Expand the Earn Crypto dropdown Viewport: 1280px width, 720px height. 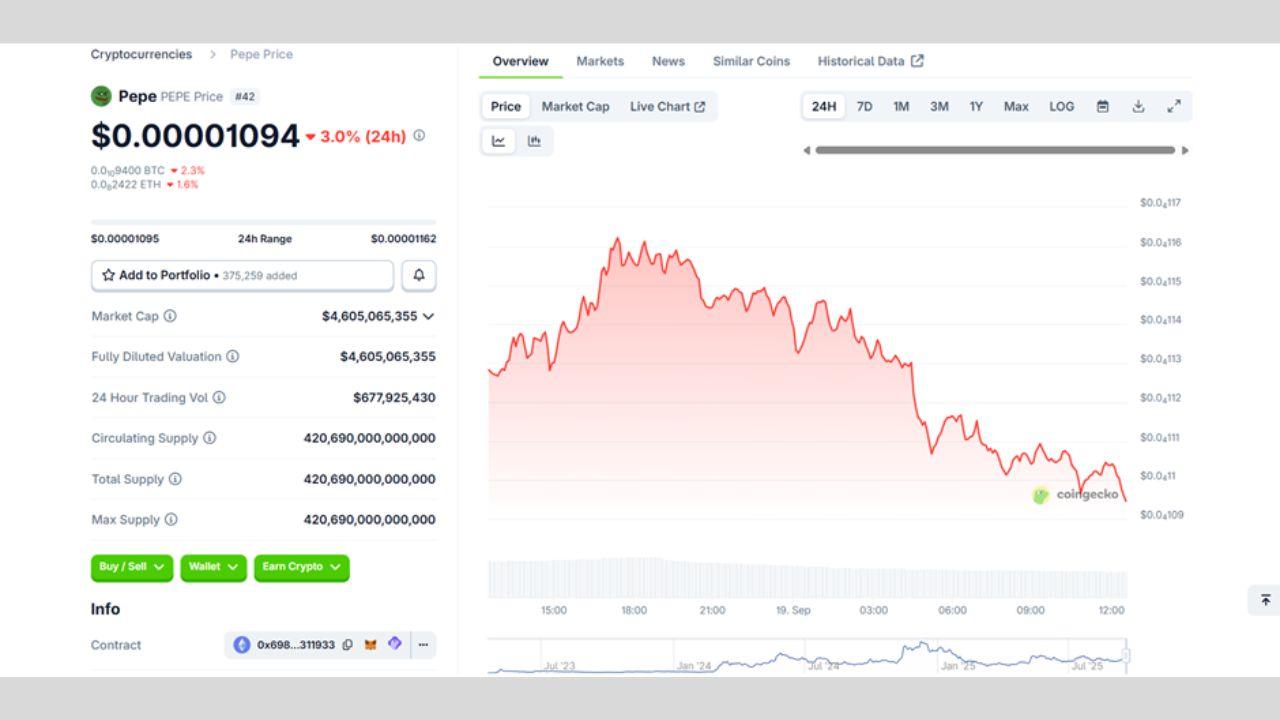click(301, 567)
